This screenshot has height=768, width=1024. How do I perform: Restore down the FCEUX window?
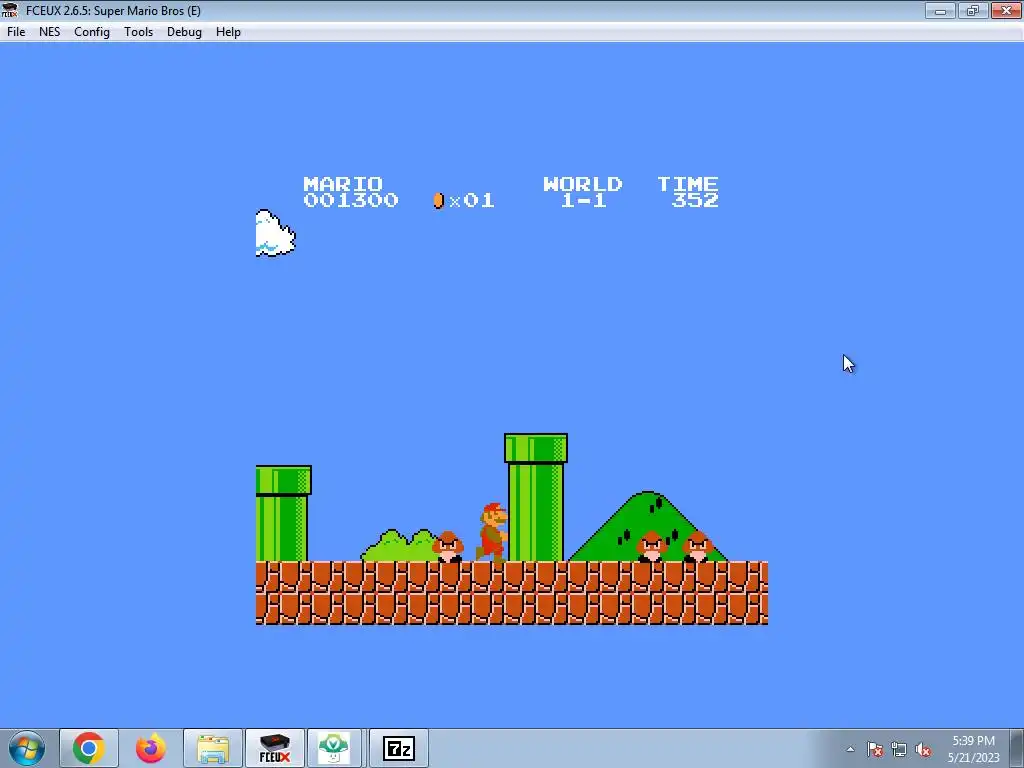[x=972, y=10]
